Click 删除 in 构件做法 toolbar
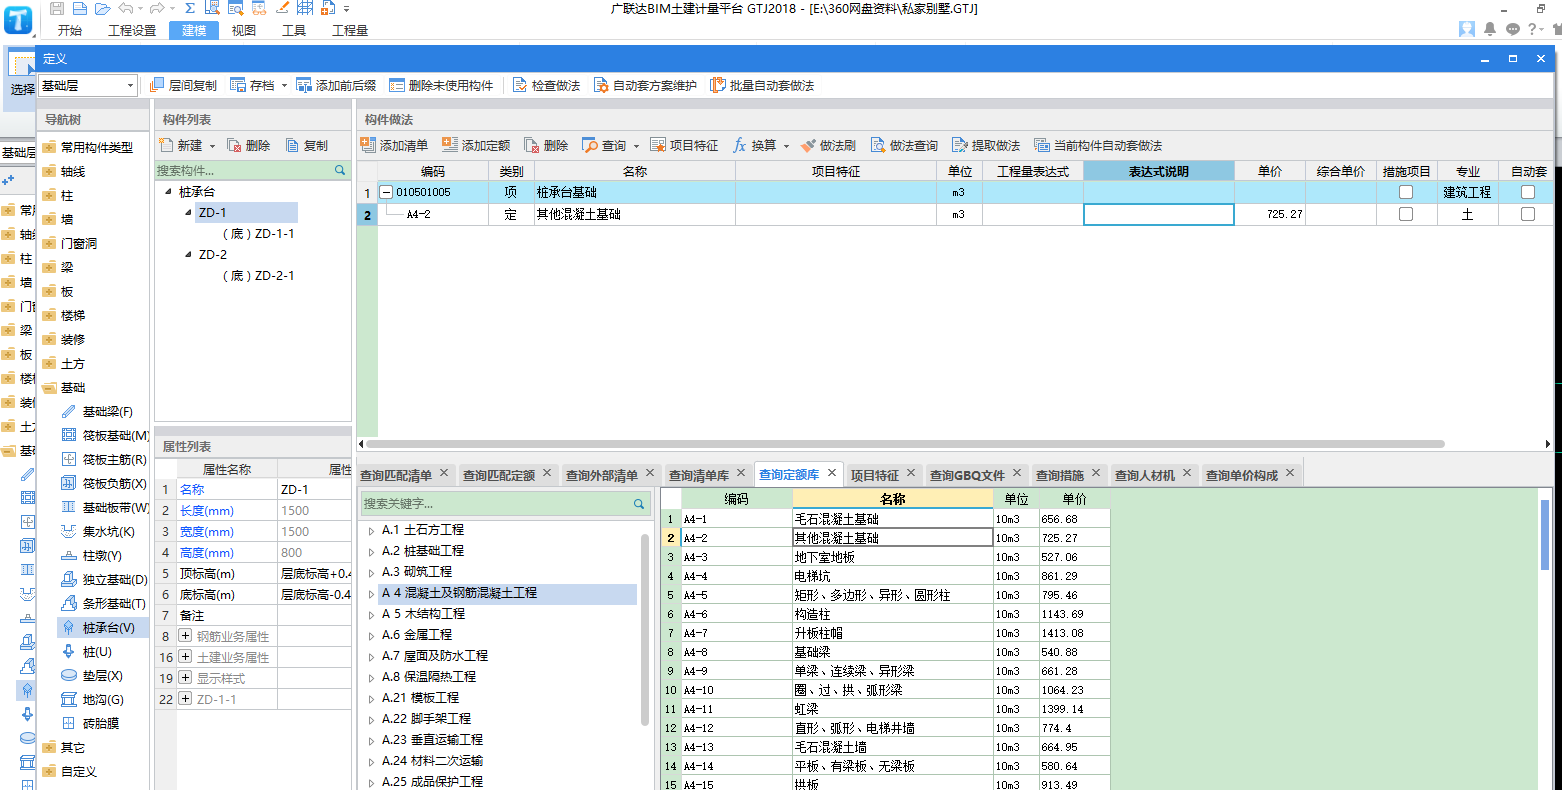This screenshot has height=790, width=1562. click(546, 145)
